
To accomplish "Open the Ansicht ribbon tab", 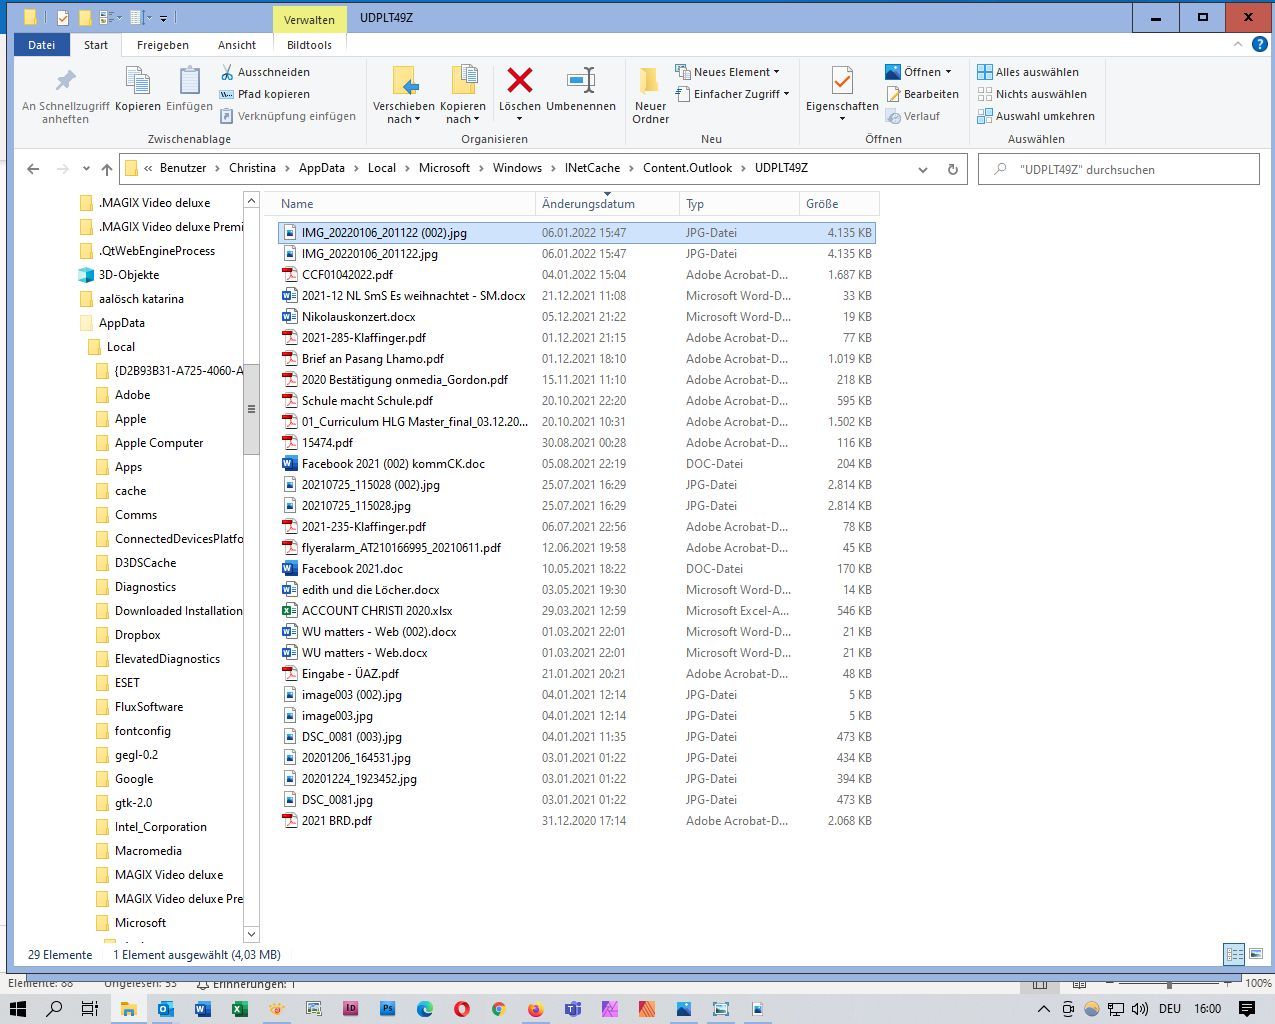I will coord(237,45).
